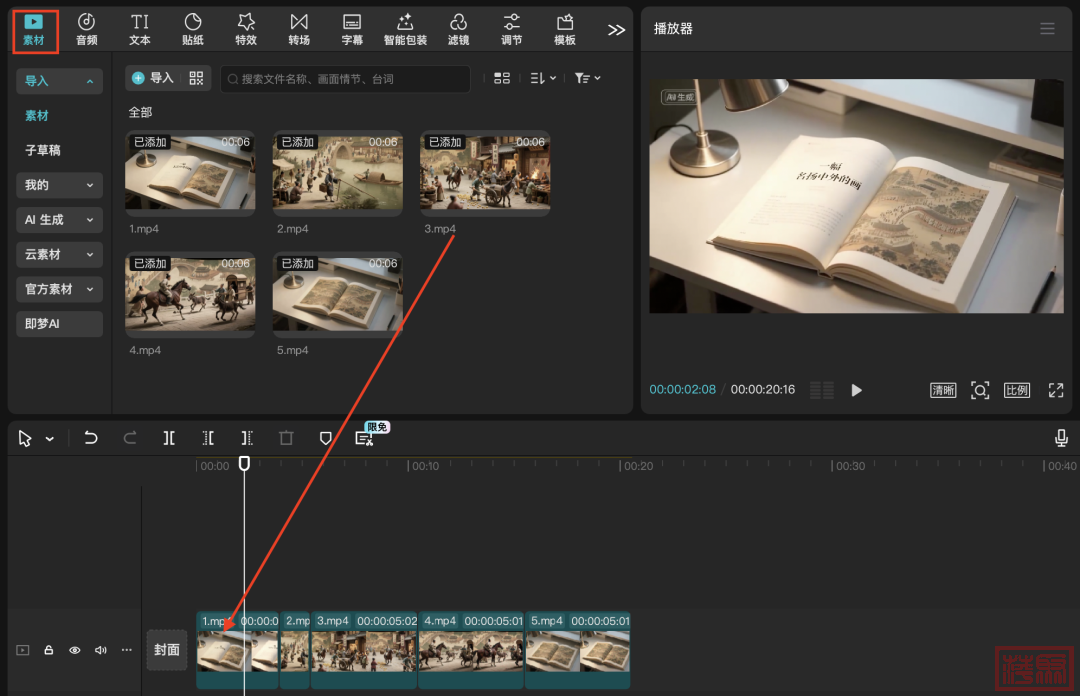Click the 导入 import button with plus
The image size is (1080, 696).
[x=153, y=78]
